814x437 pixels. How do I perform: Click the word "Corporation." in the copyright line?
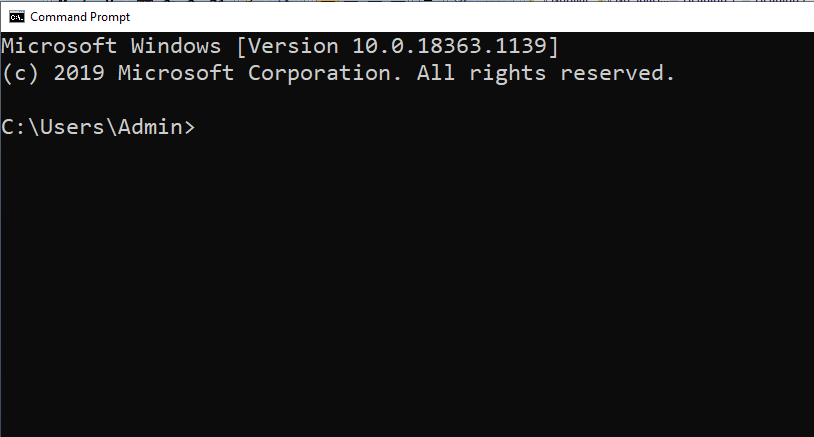pyautogui.click(x=325, y=73)
